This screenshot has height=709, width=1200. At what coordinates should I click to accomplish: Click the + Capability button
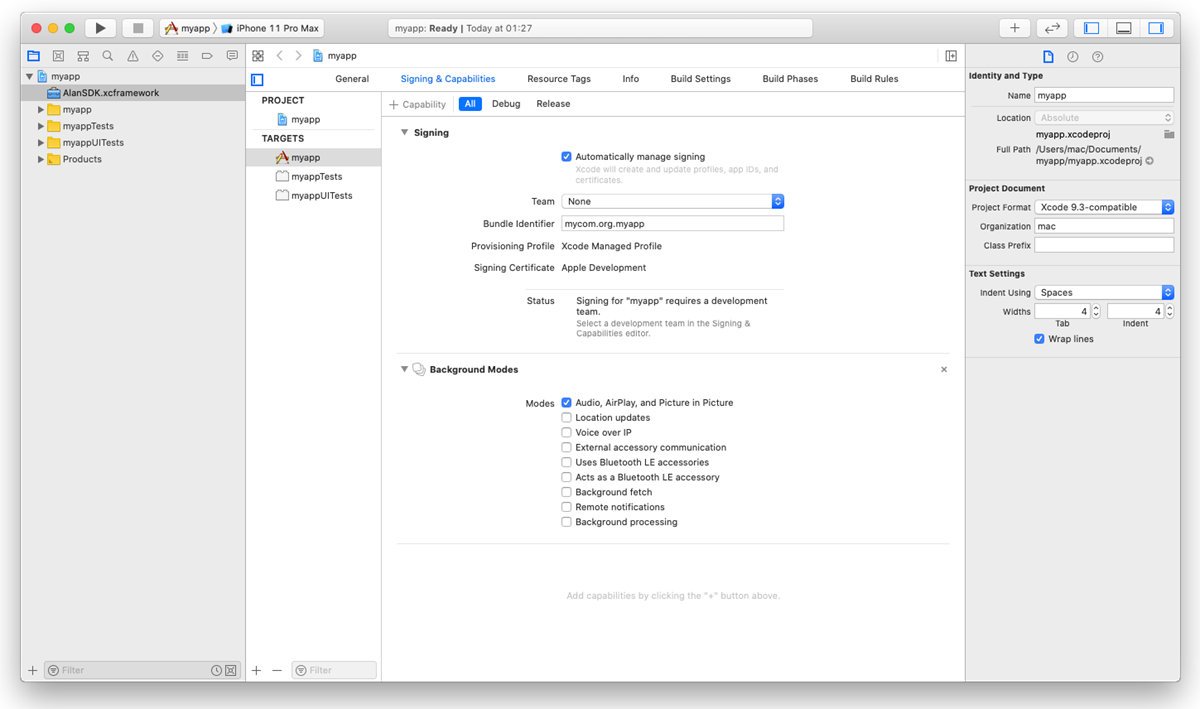pos(417,104)
